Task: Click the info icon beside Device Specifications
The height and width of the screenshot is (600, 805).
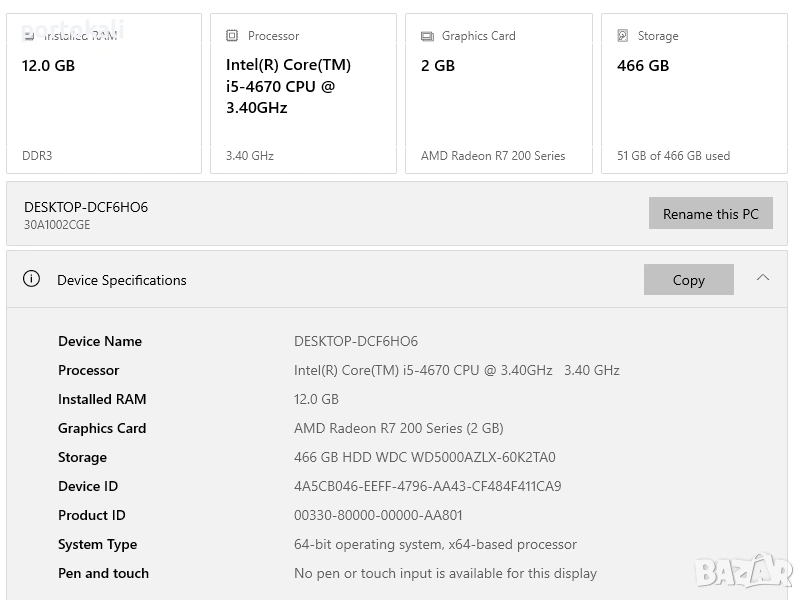Action: [31, 279]
